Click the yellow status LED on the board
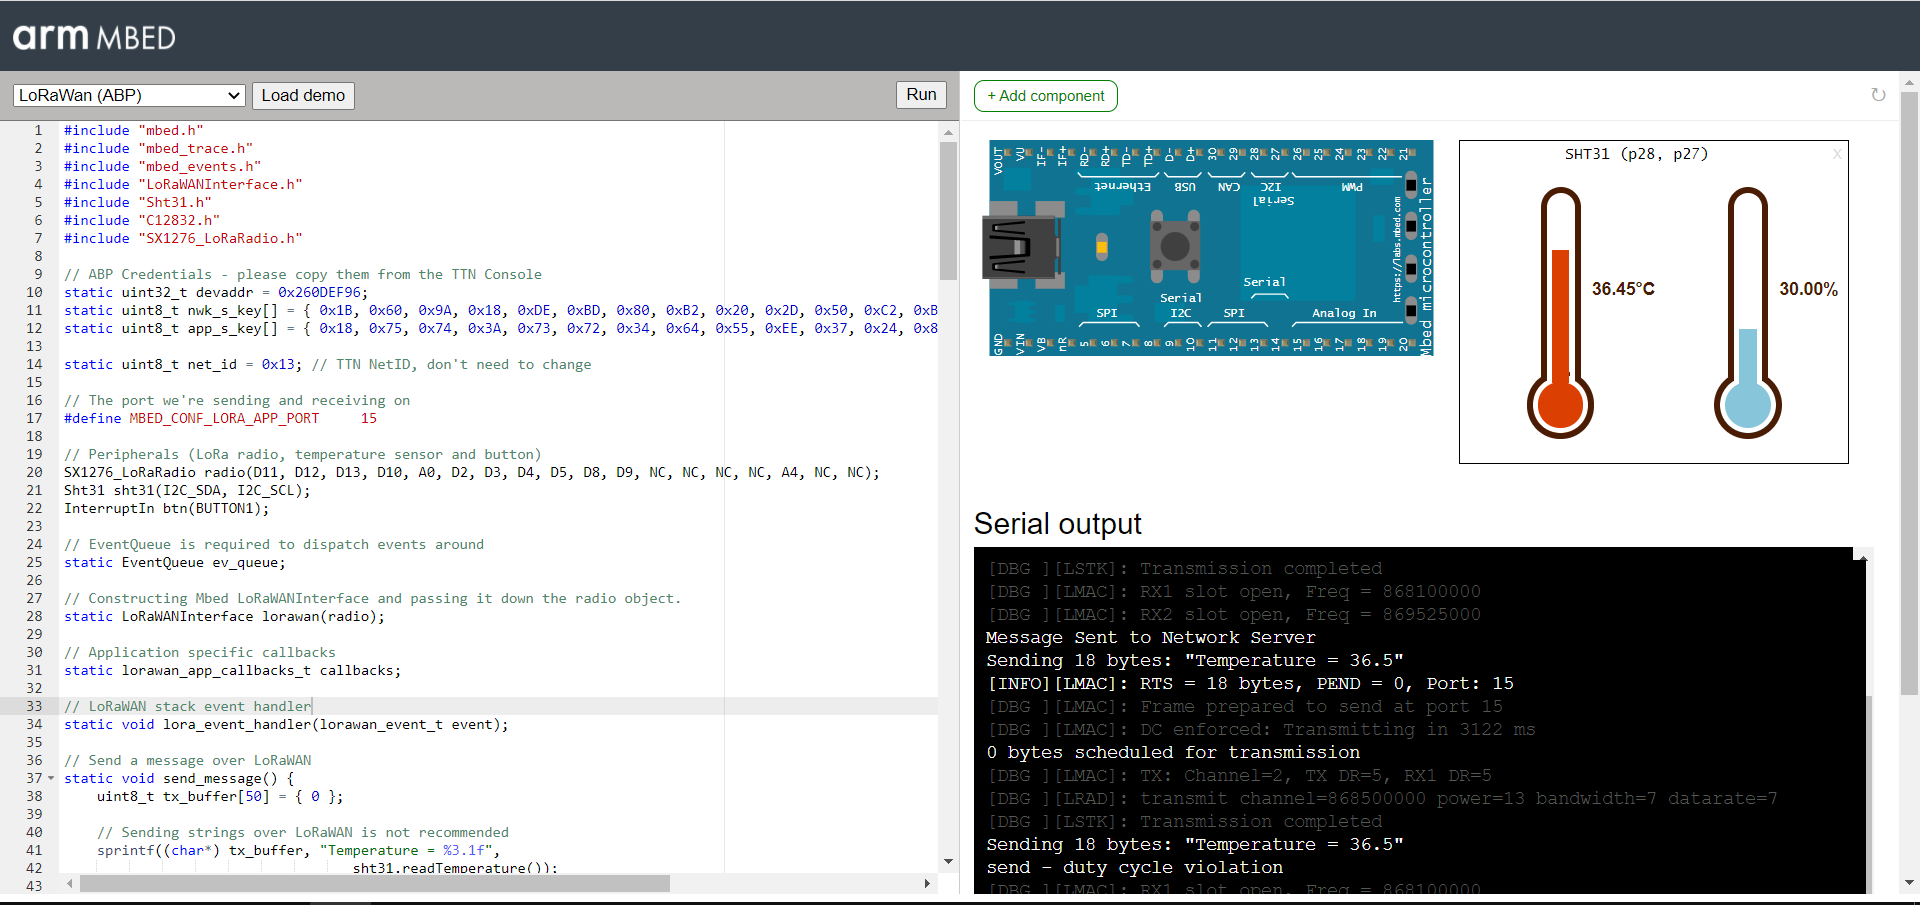 [x=1102, y=246]
